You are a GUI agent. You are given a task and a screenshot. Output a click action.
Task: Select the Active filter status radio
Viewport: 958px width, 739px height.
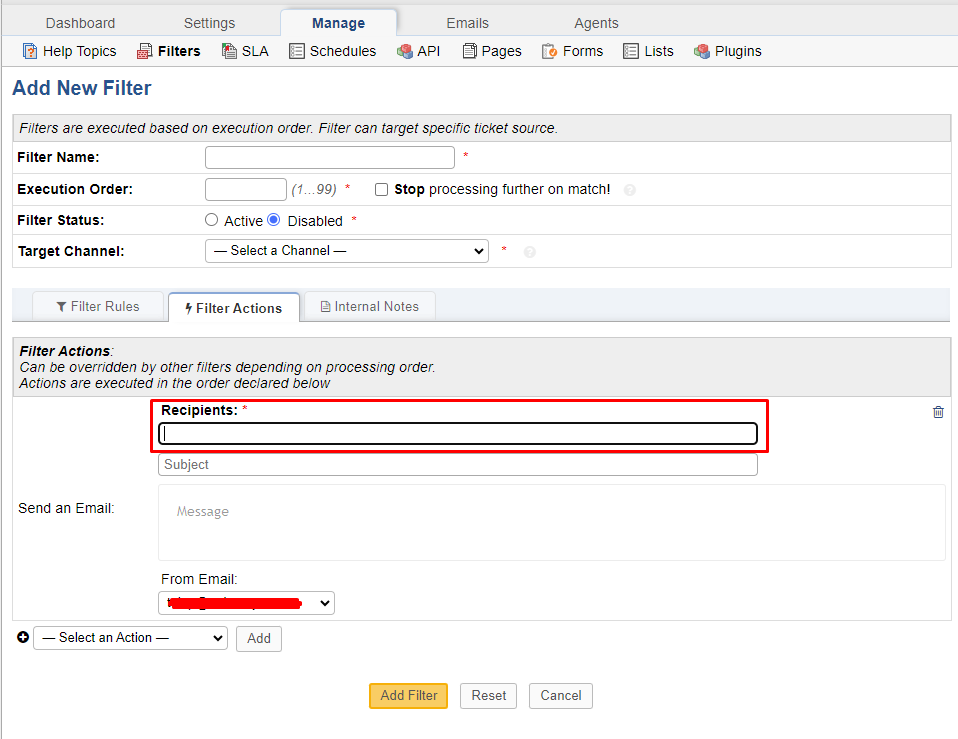[x=211, y=220]
